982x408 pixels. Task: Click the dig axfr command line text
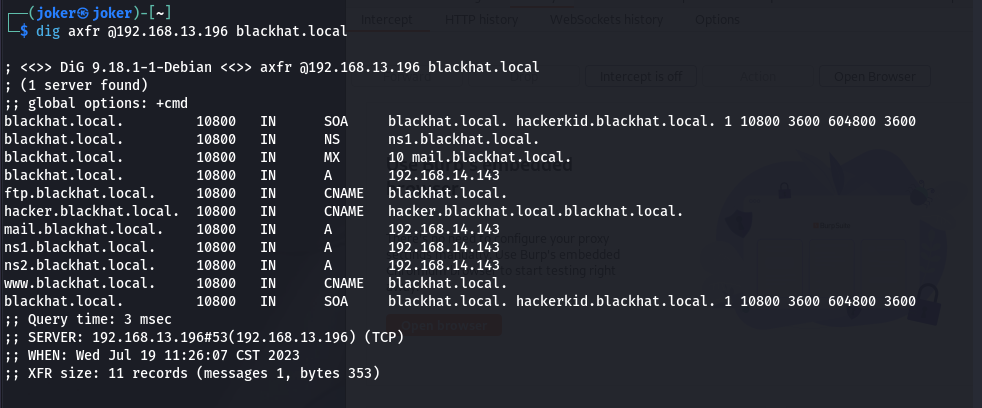click(192, 31)
